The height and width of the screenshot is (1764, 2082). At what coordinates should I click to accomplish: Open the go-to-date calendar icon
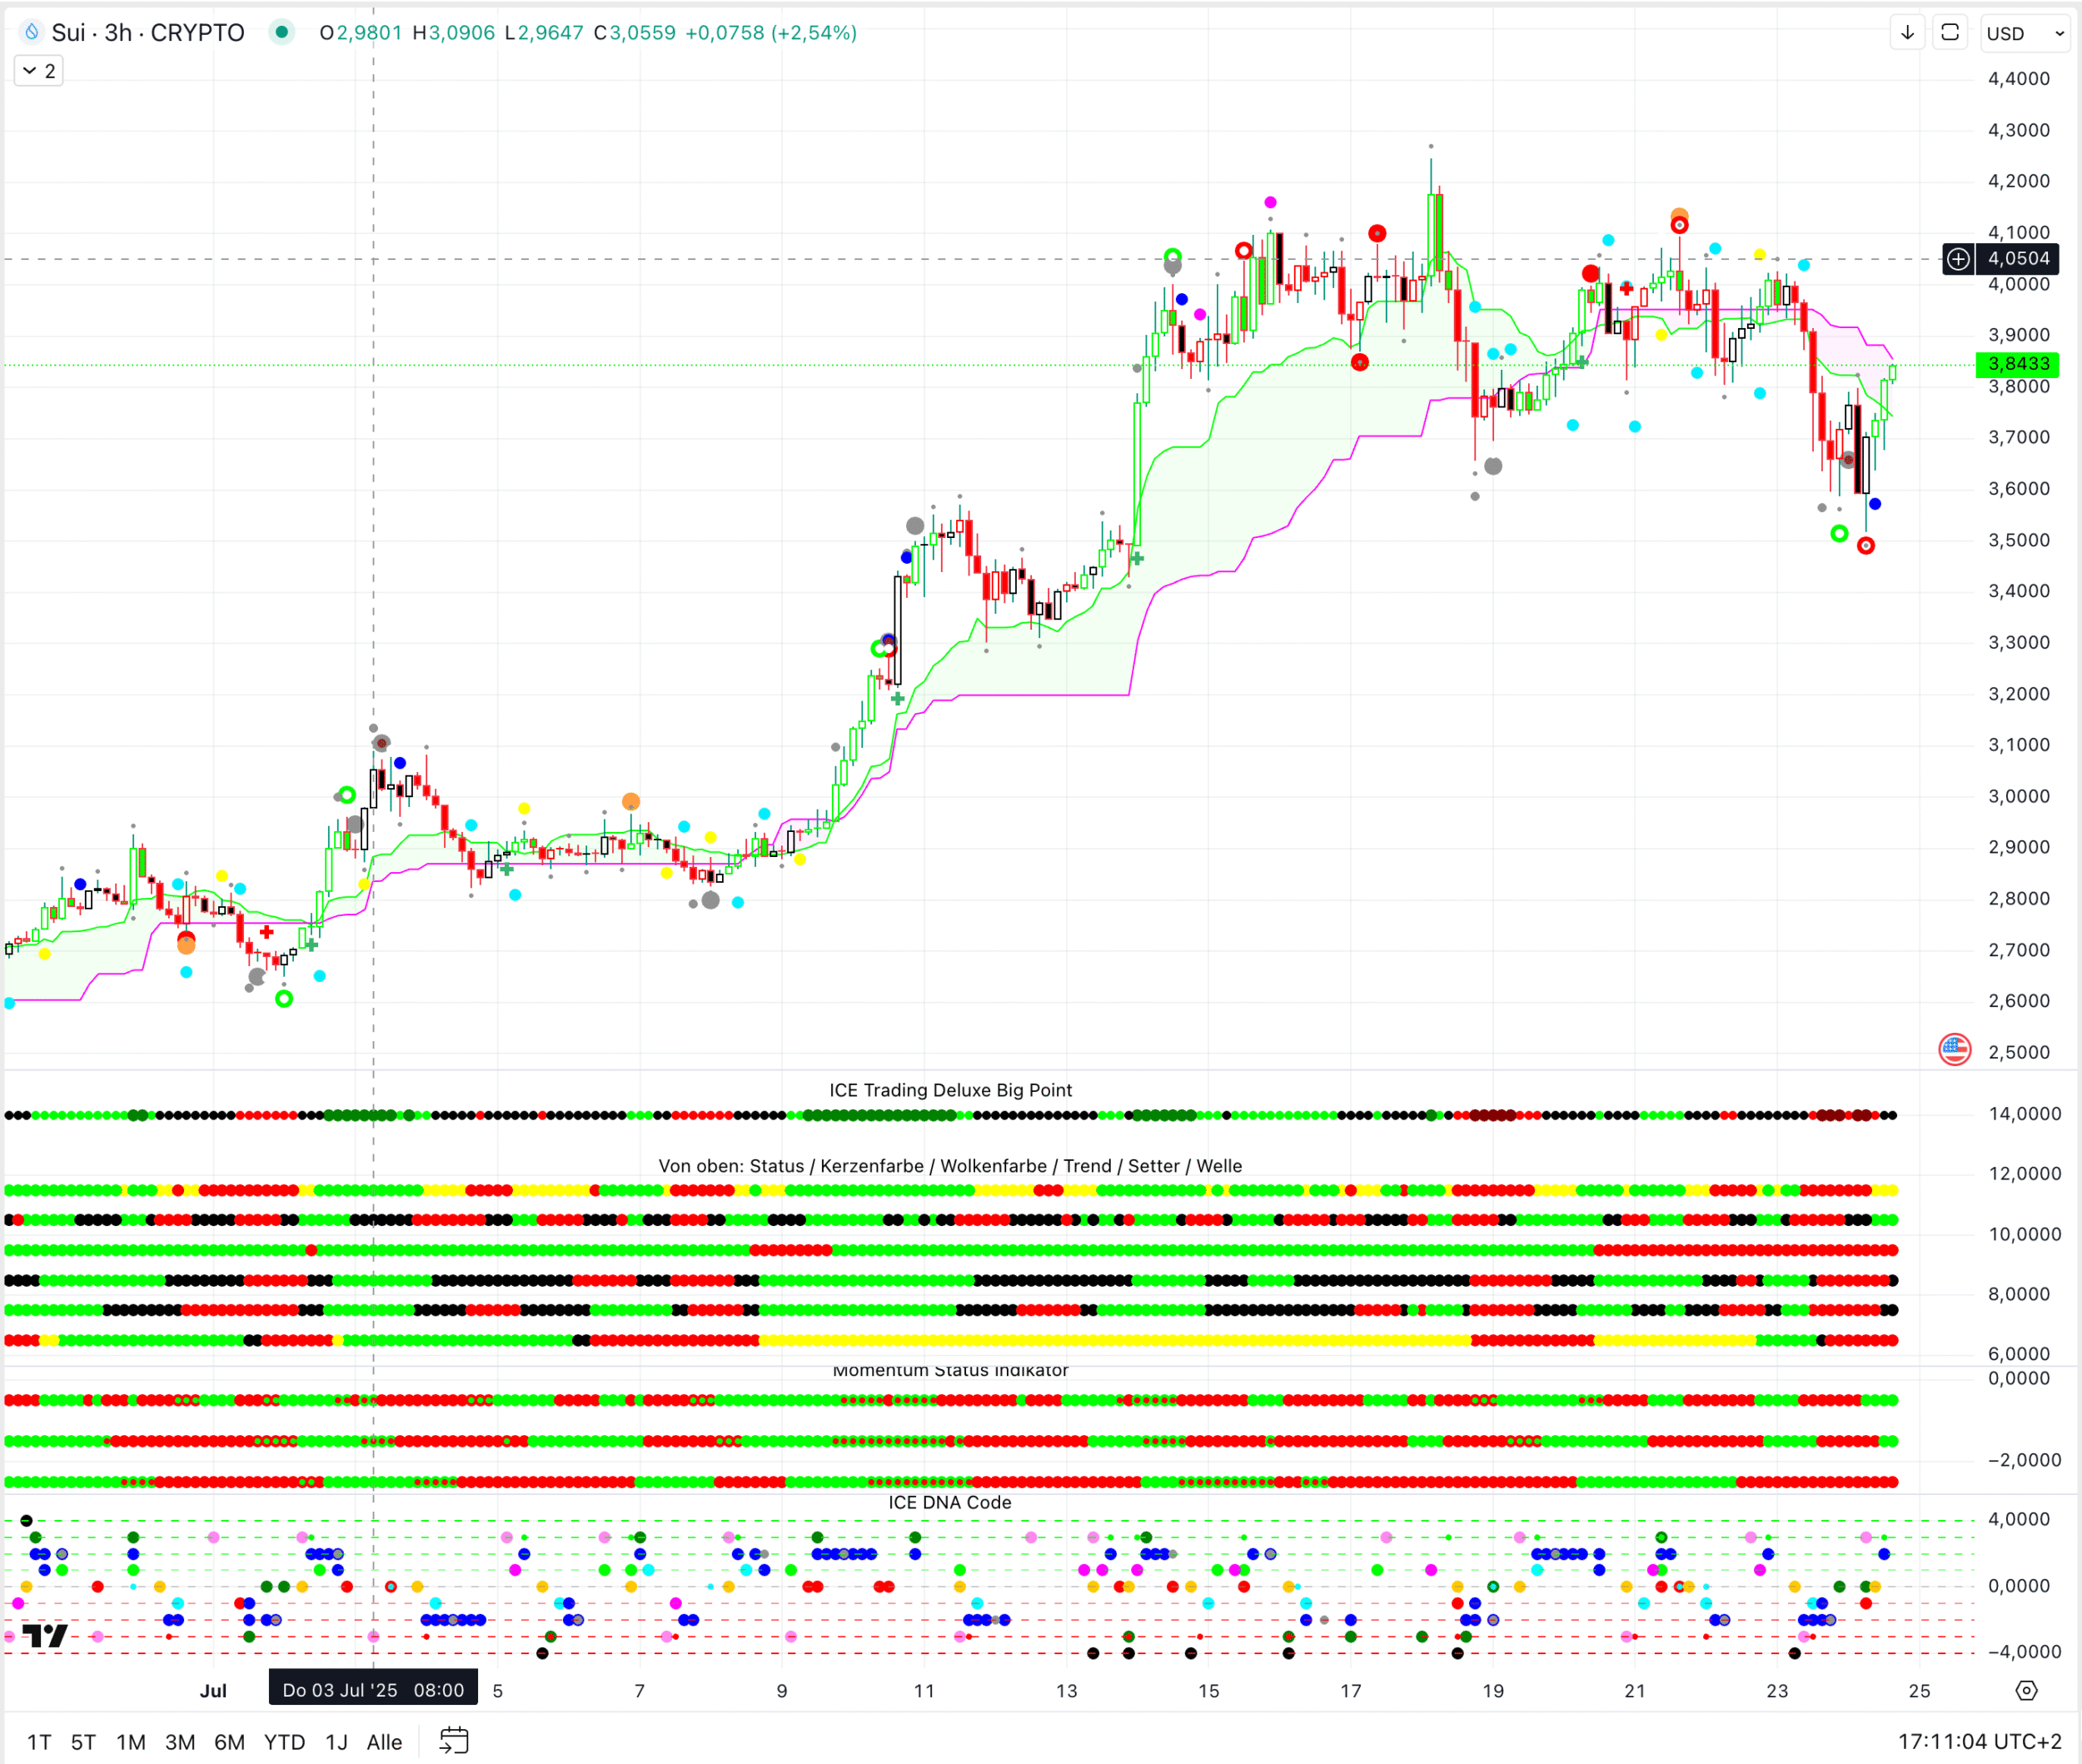click(454, 1741)
